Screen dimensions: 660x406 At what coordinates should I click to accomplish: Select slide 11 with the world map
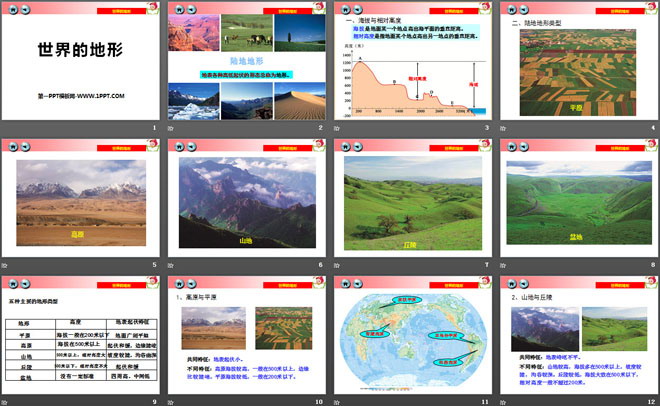410,340
